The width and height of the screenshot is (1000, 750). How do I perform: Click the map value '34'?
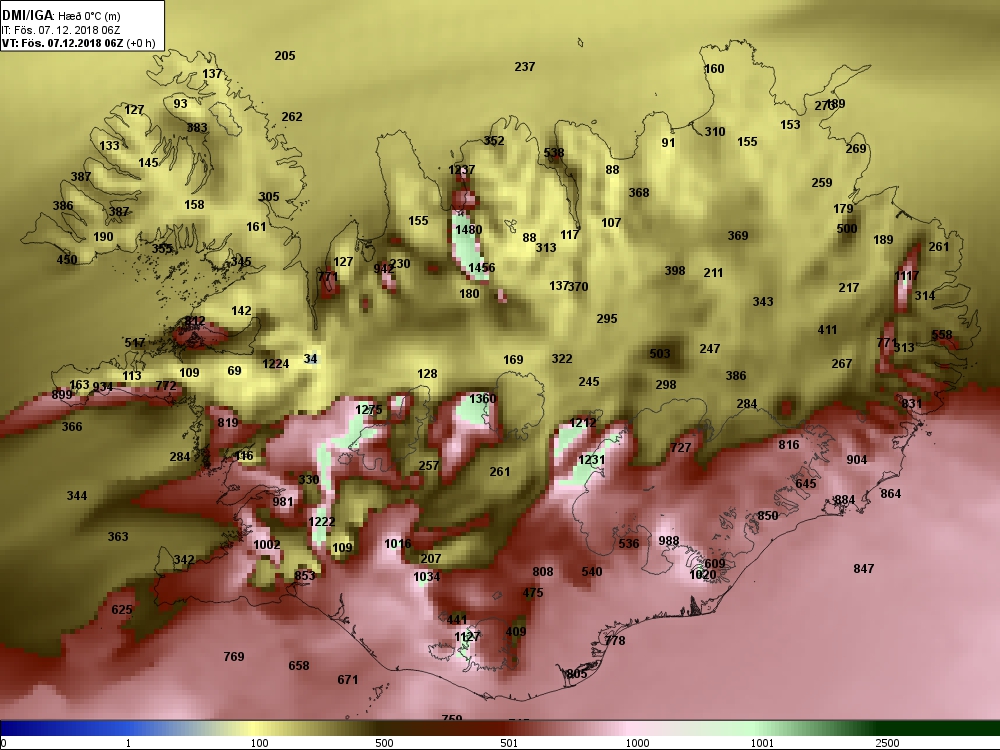point(311,359)
